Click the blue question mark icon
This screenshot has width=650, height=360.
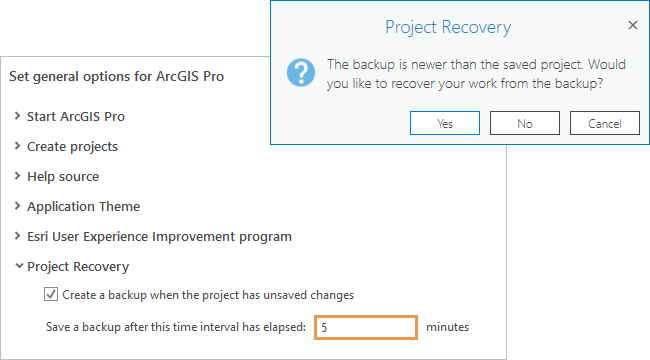click(x=301, y=73)
